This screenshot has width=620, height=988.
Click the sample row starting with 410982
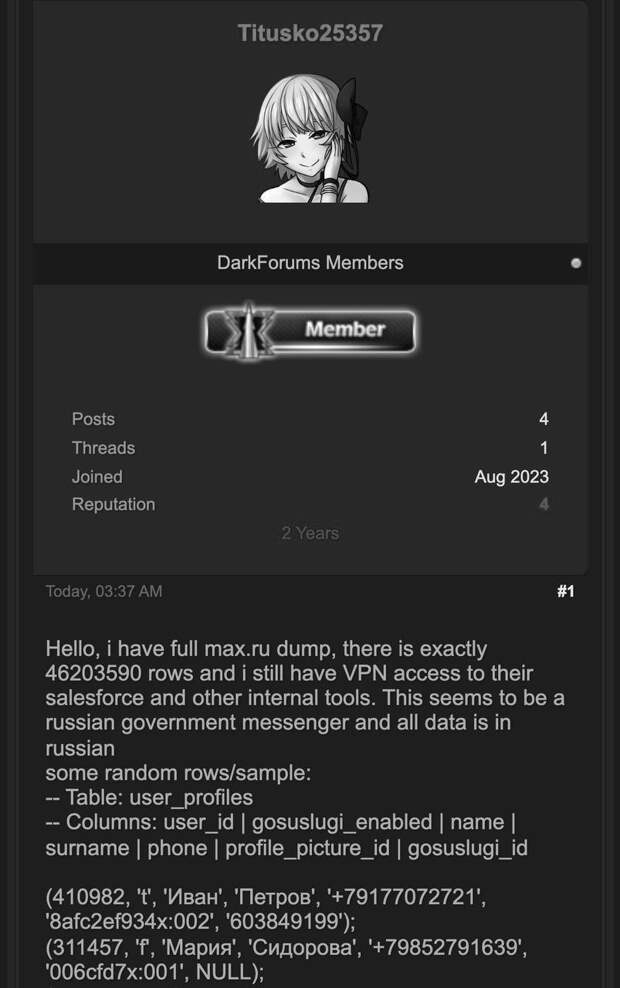pos(268,898)
